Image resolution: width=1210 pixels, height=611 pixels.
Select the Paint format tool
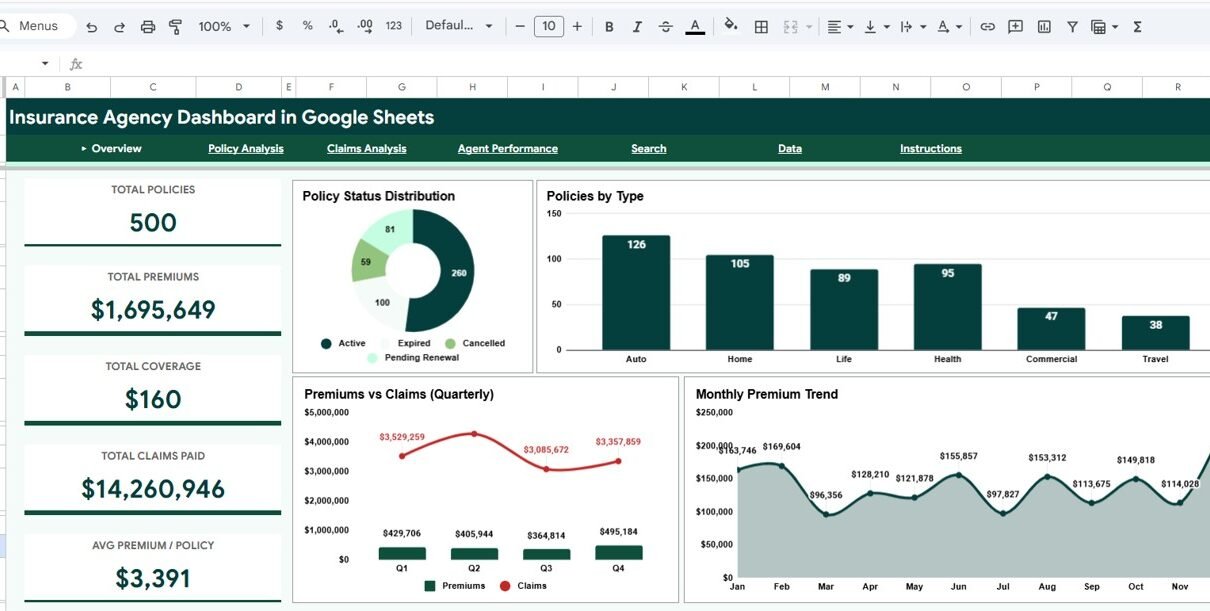176,27
